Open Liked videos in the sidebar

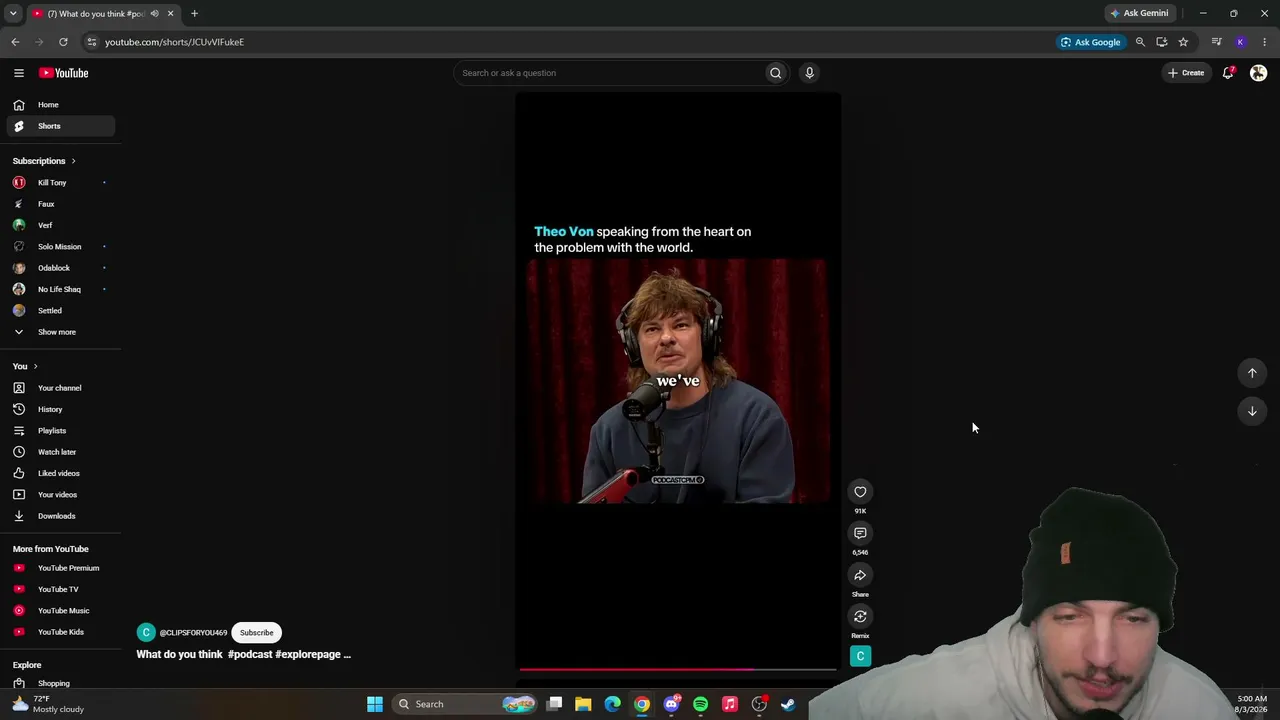pos(59,473)
